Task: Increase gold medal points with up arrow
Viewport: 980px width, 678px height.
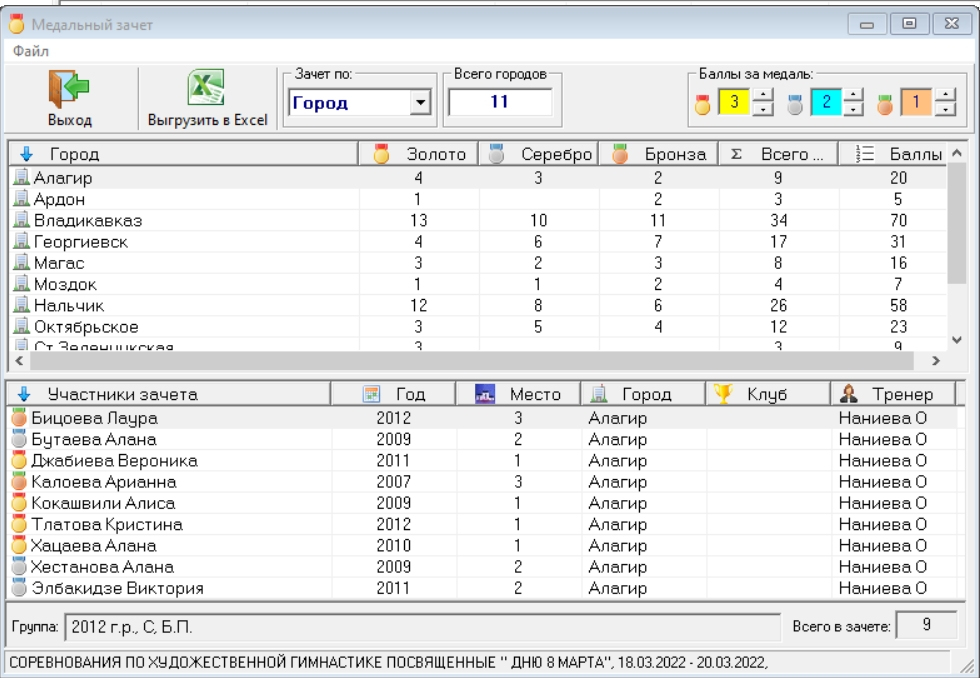Action: point(763,96)
